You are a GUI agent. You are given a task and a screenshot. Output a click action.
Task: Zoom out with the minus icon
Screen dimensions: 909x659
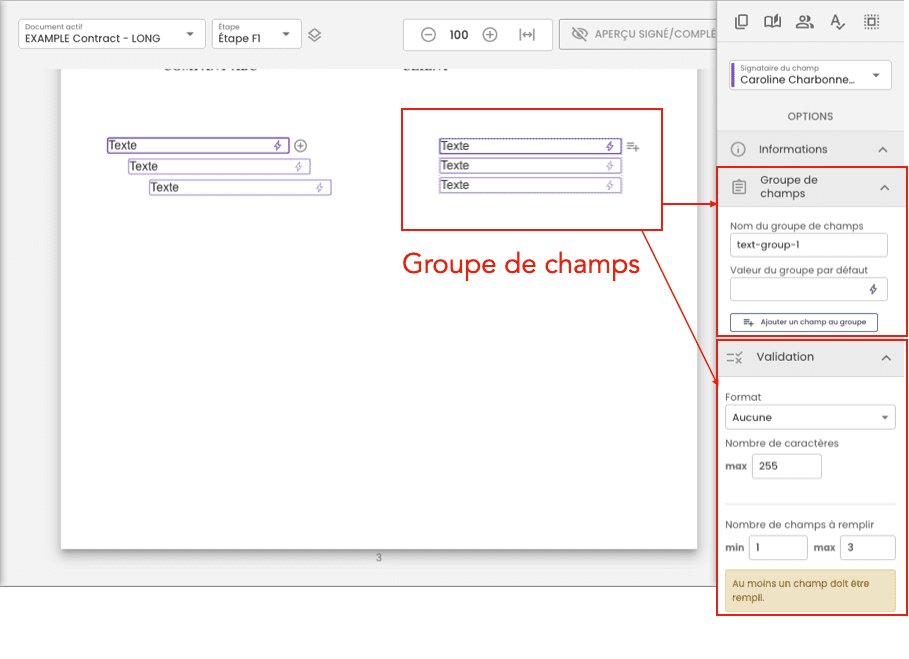tap(428, 35)
